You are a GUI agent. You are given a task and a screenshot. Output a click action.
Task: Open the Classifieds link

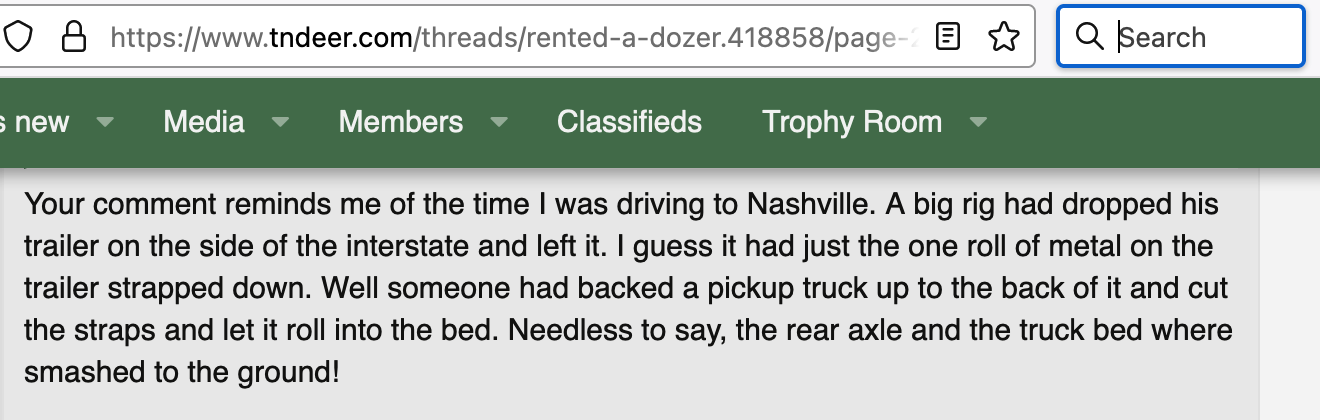click(x=629, y=122)
